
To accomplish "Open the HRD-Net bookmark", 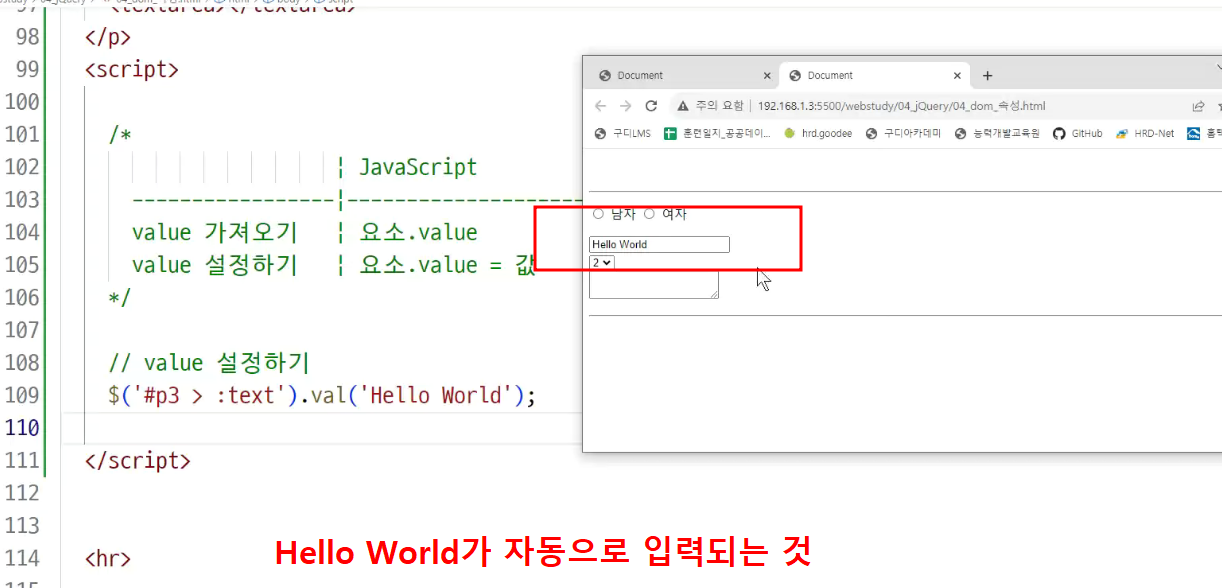I will coord(1145,134).
